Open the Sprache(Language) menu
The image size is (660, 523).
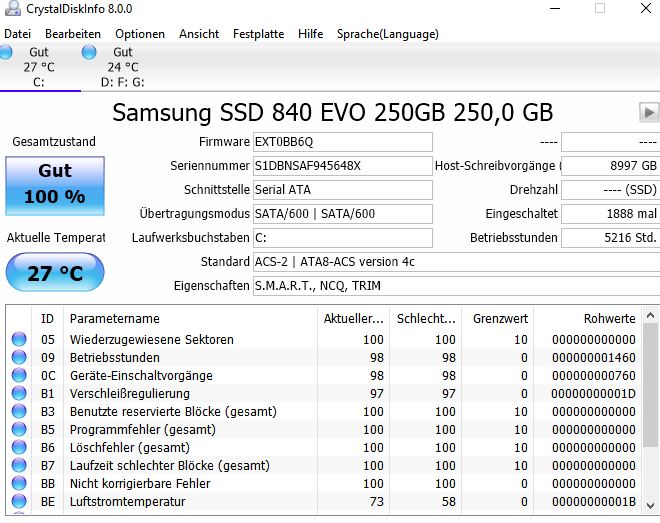(x=388, y=34)
